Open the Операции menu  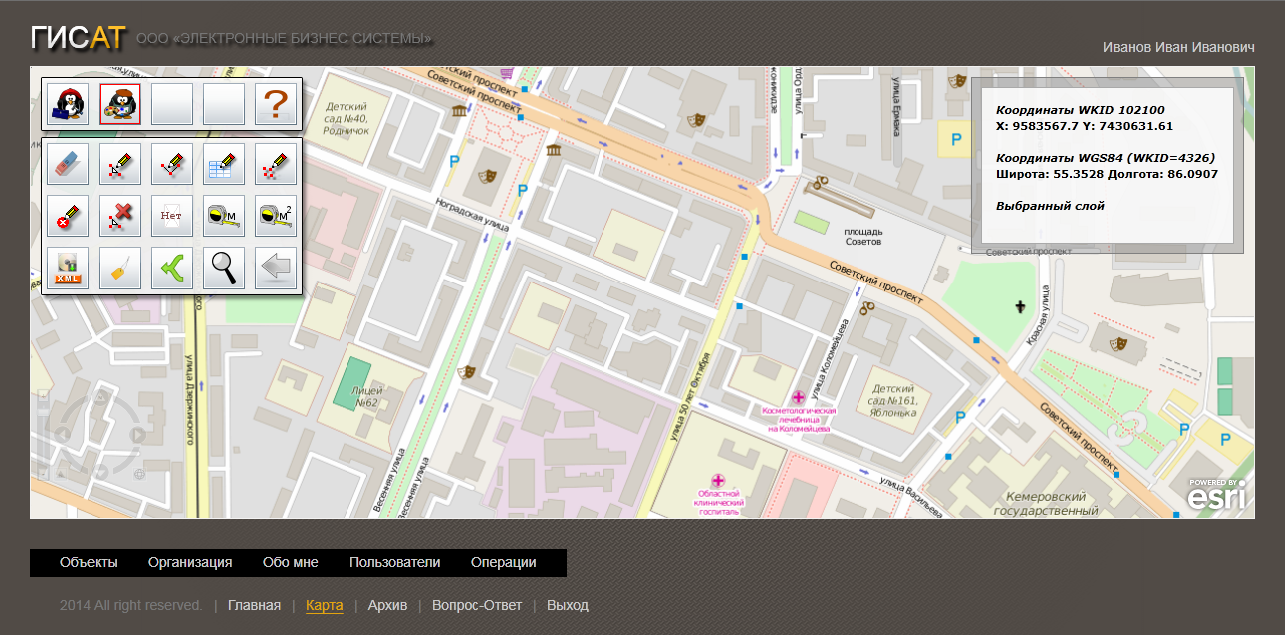tap(503, 562)
